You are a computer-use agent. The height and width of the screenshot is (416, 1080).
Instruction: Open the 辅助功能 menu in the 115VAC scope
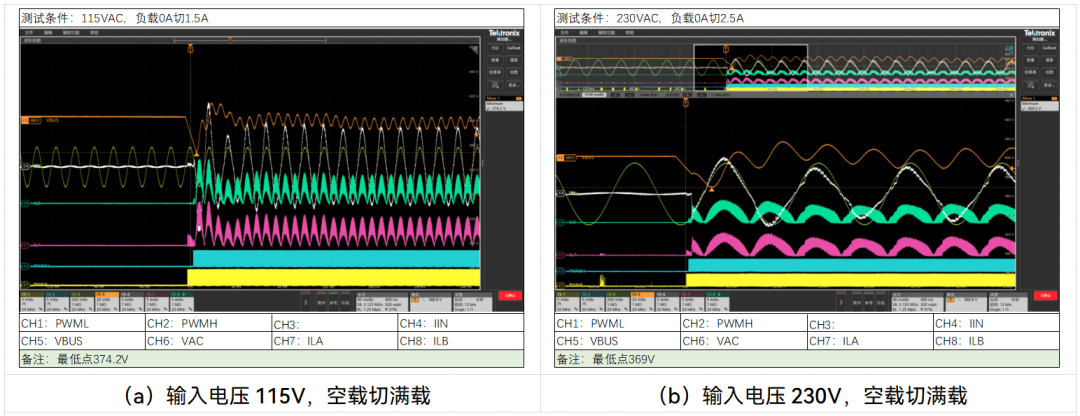pyautogui.click(x=71, y=32)
